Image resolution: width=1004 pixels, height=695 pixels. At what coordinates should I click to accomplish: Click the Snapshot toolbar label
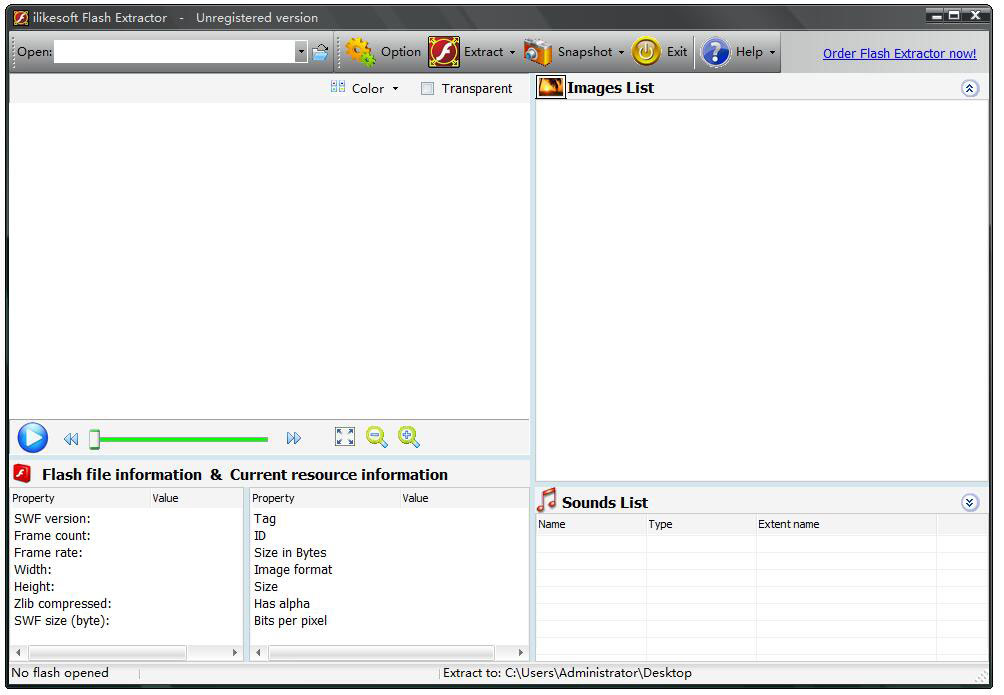point(585,52)
